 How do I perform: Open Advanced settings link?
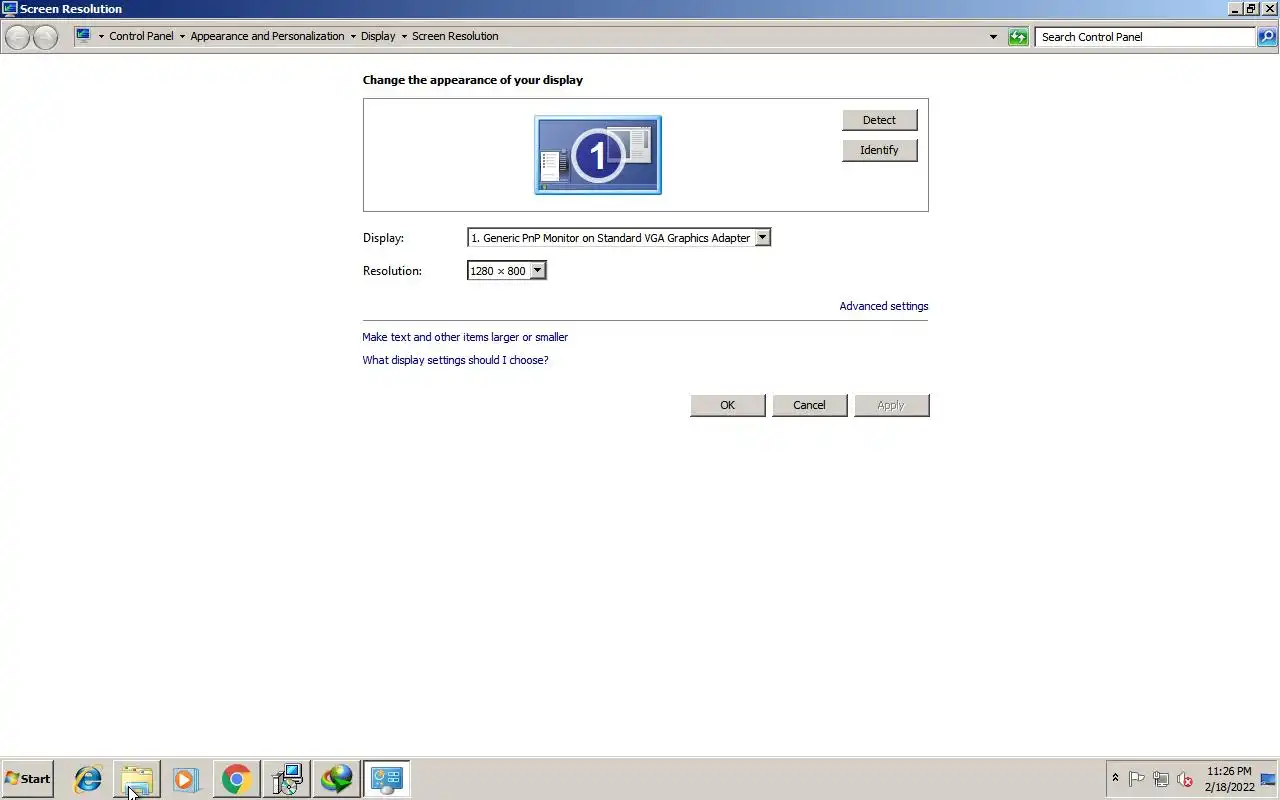click(884, 306)
